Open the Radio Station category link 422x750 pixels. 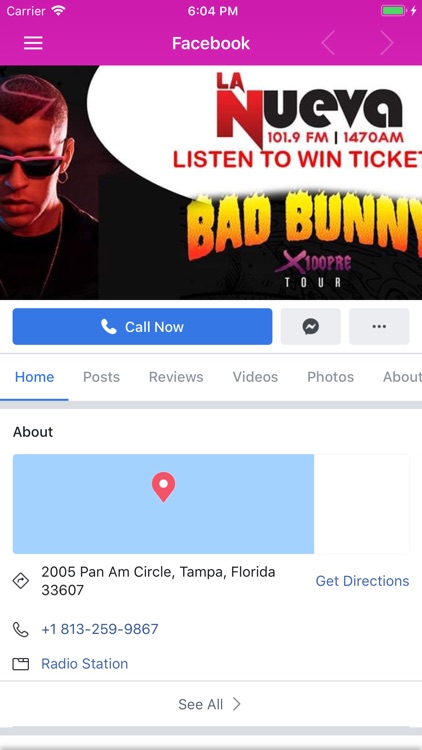[x=85, y=664]
